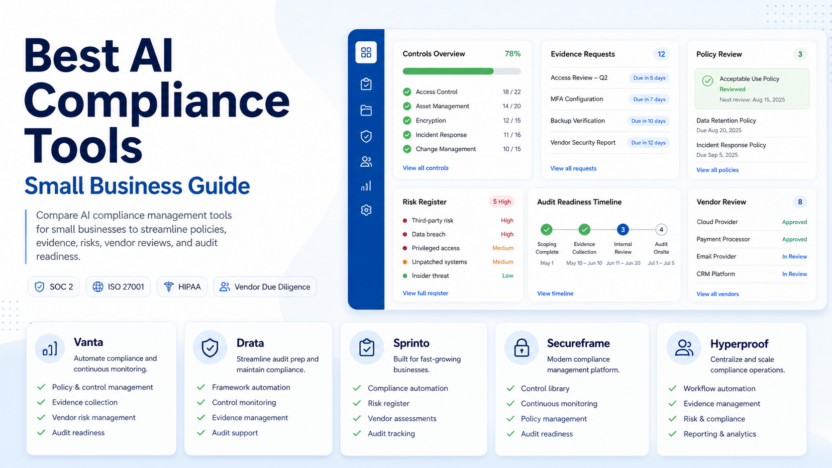Screen dimensions: 832x468
Task: Select the Scoping Complete timeline step
Action: [x=547, y=230]
